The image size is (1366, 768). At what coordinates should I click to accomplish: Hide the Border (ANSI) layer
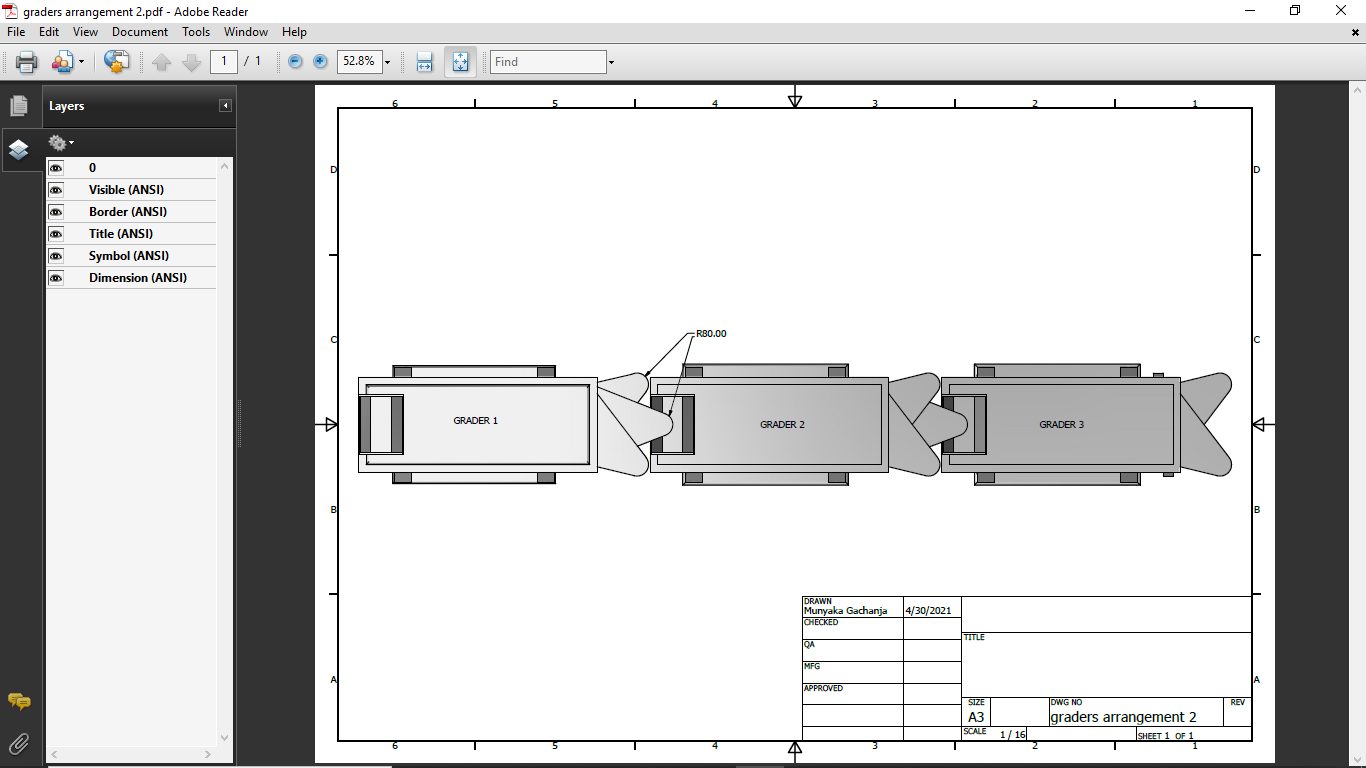(x=56, y=212)
